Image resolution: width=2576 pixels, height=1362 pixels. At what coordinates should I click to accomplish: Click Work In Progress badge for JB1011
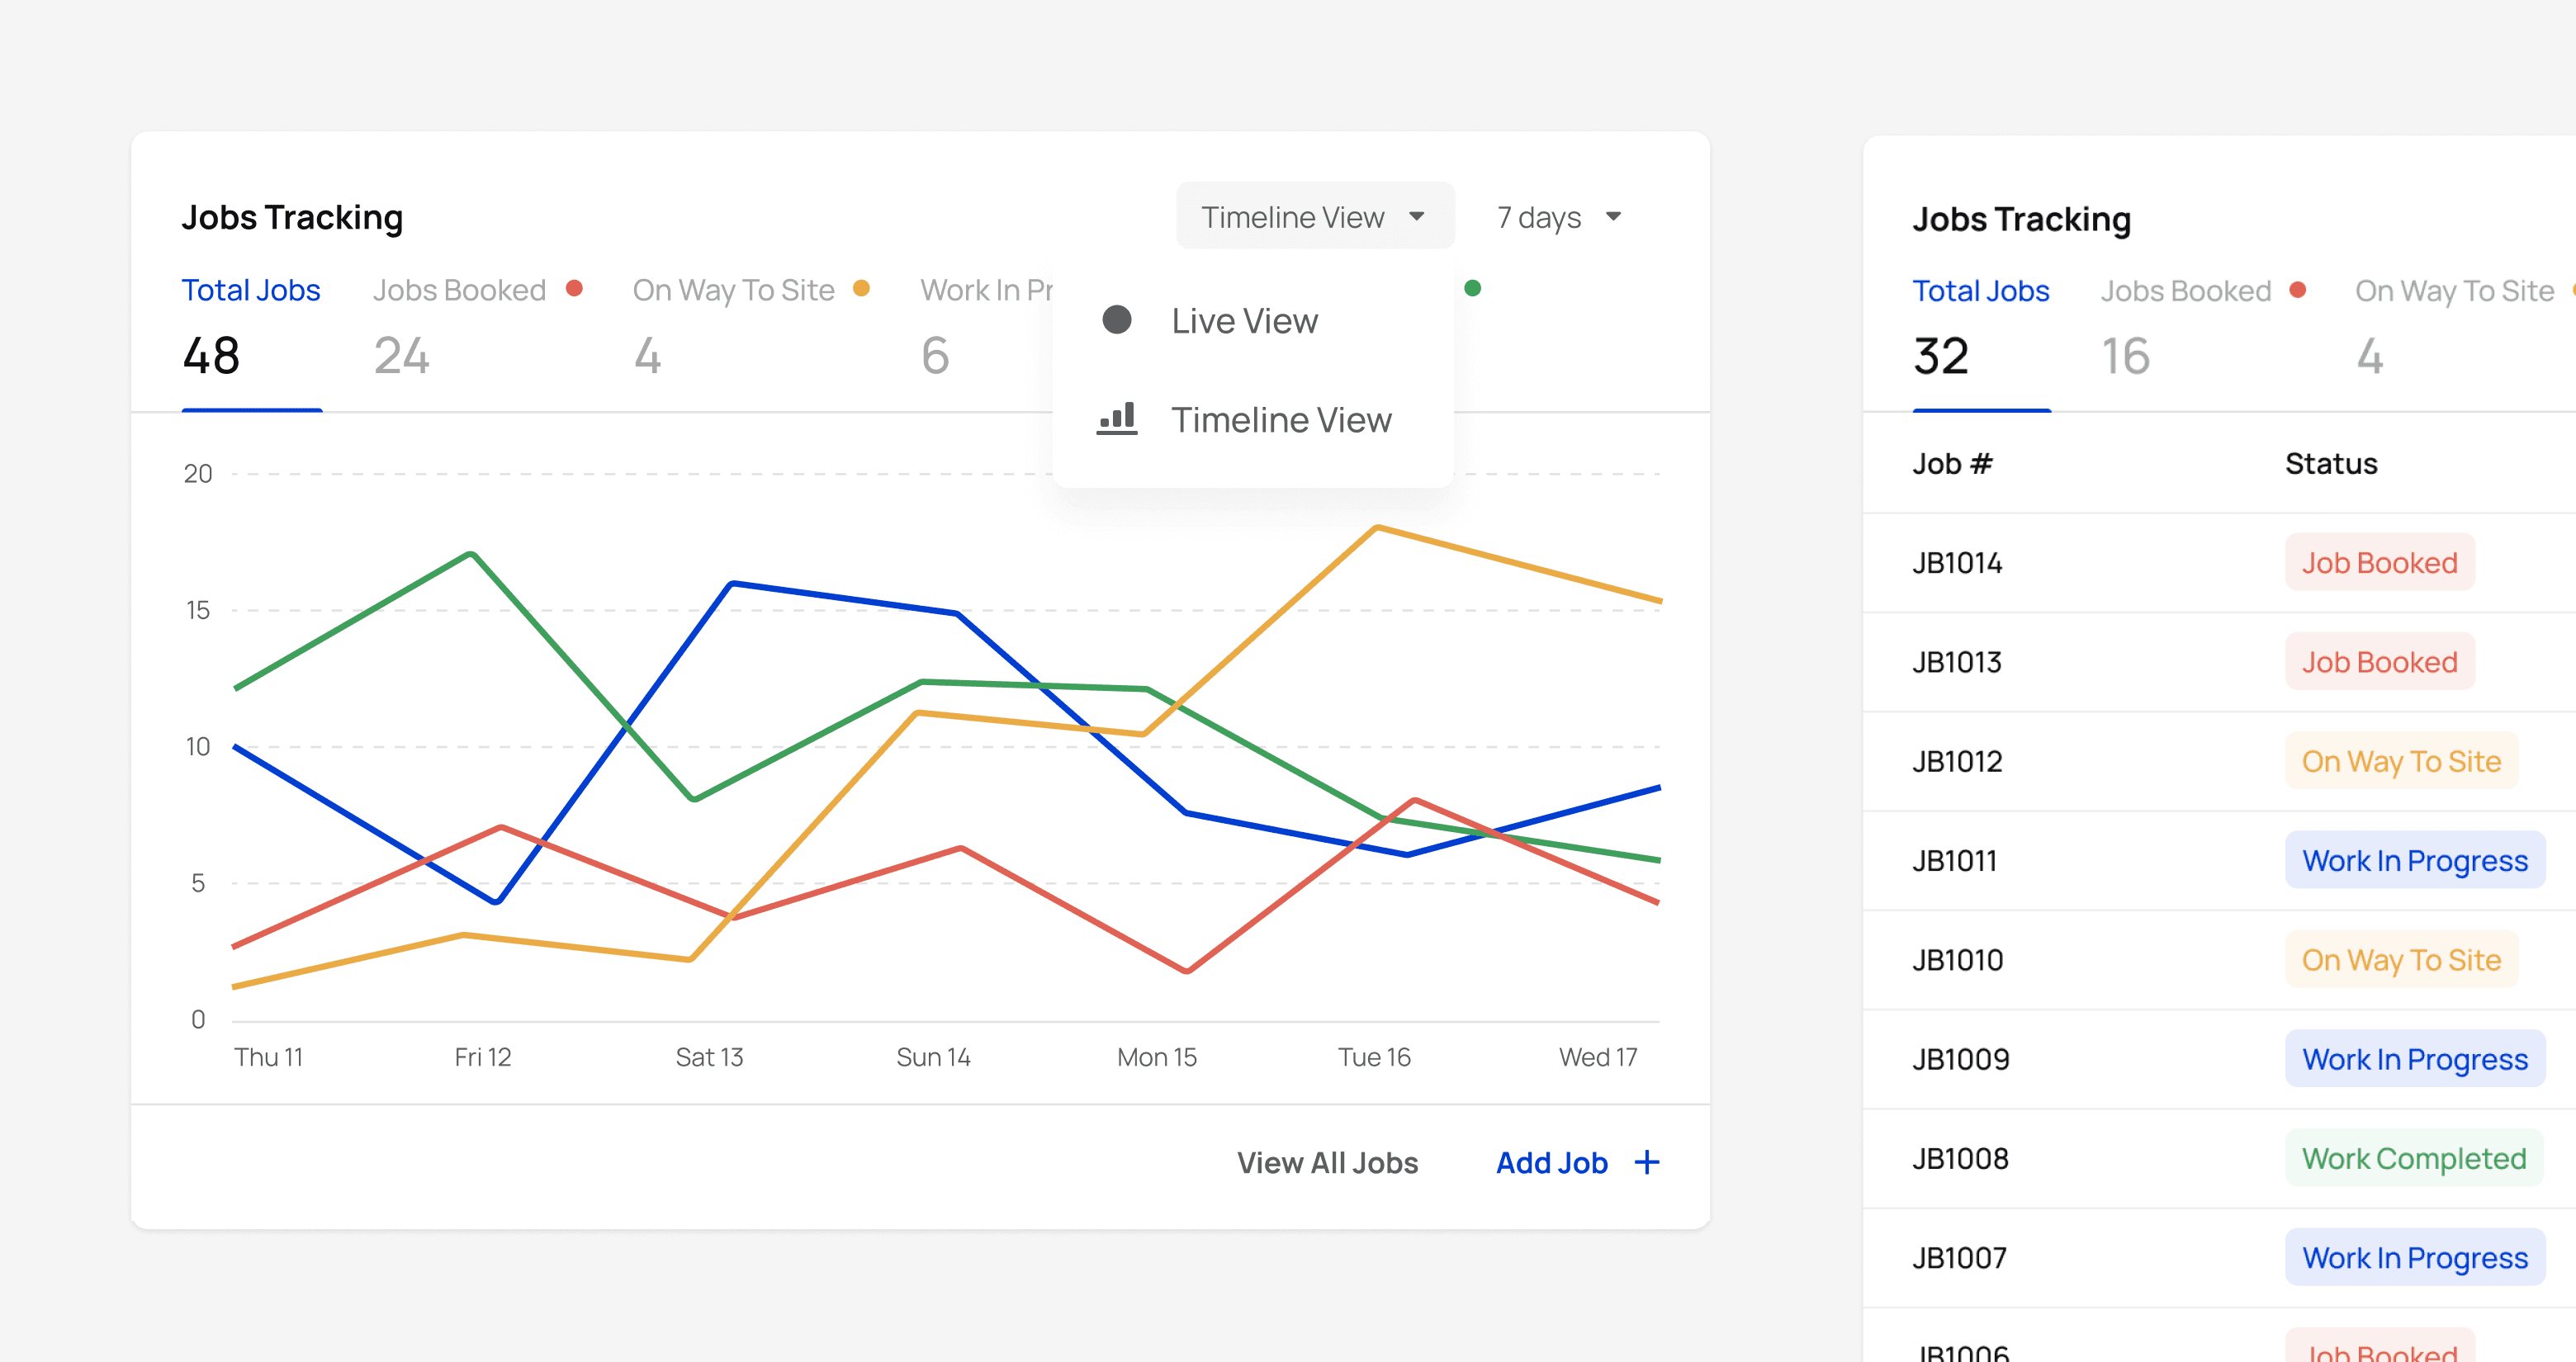point(2414,860)
